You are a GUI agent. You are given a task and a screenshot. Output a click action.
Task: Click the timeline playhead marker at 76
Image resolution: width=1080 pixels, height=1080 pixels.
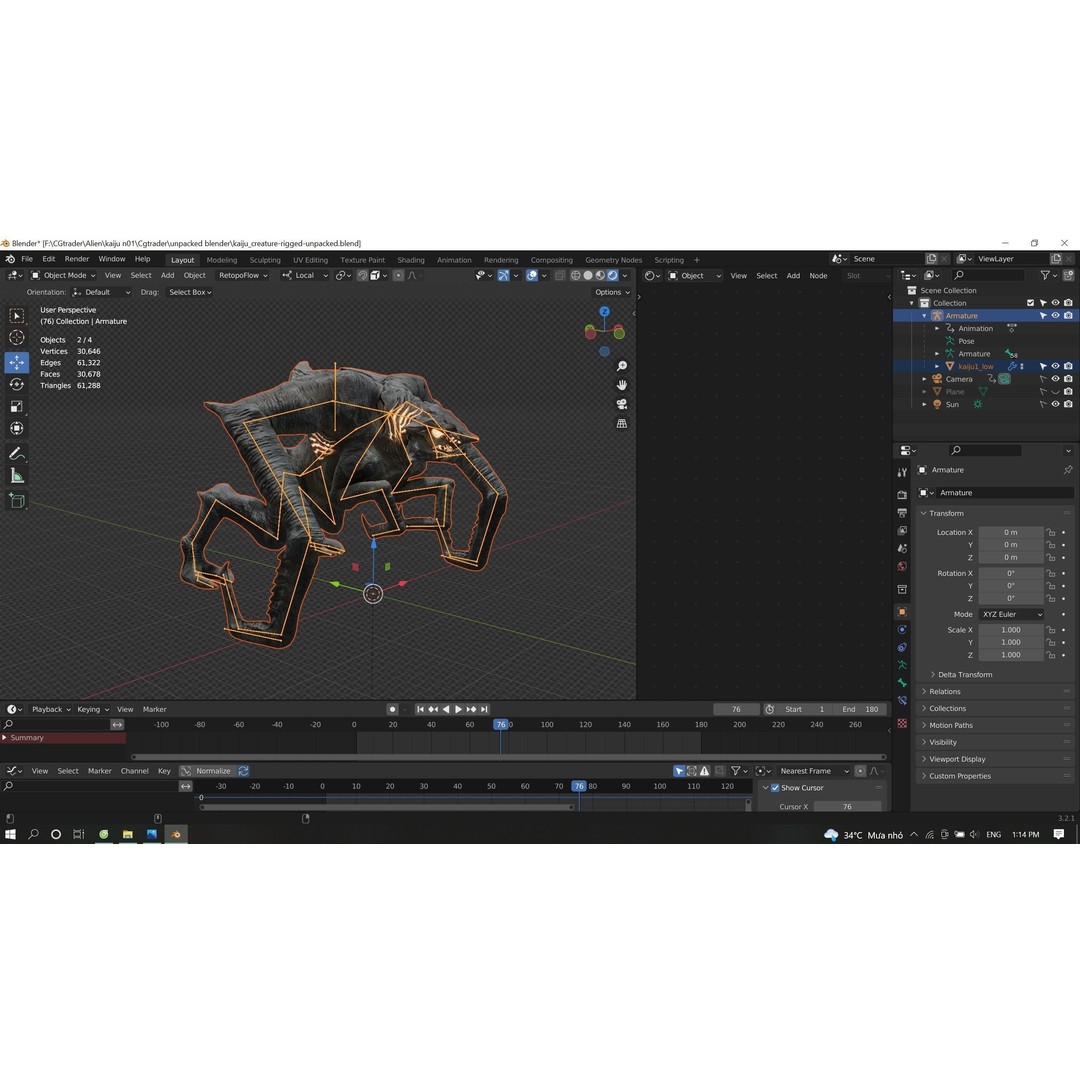point(501,725)
